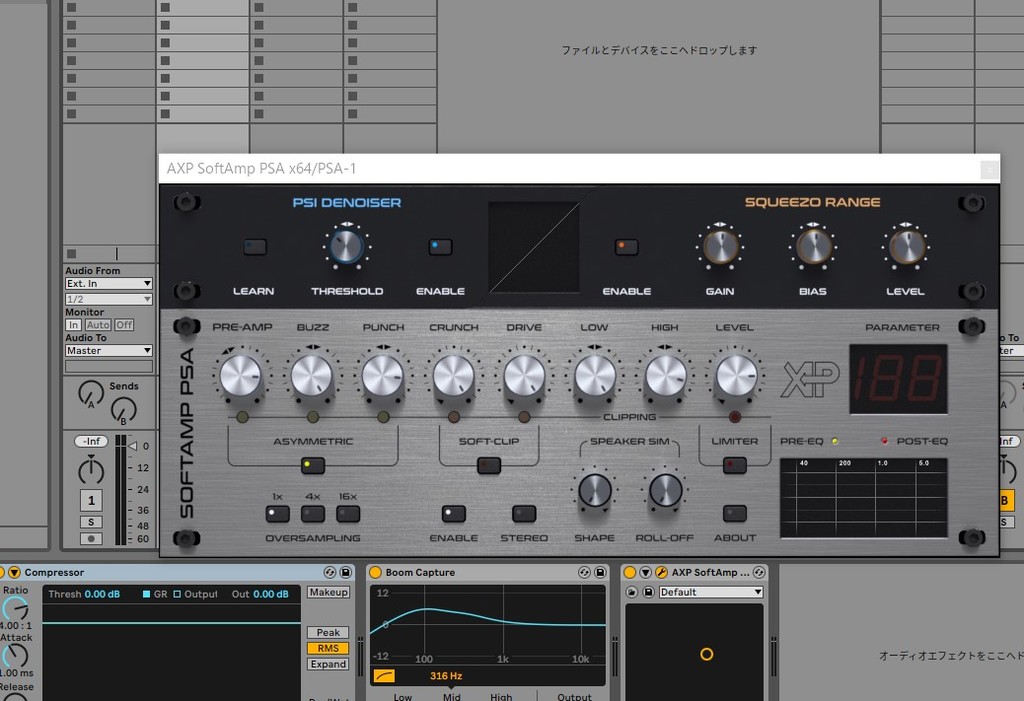Set Monitor to In

point(73,325)
